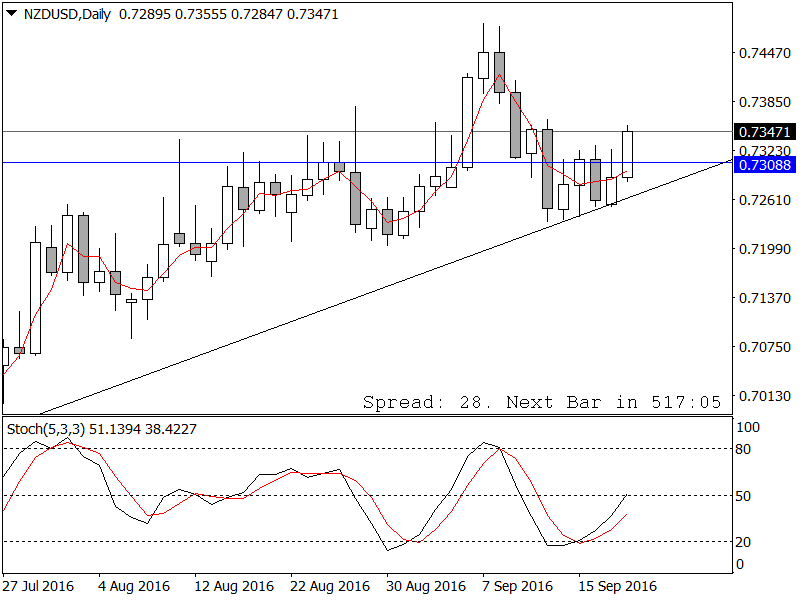Select the price axis label 0.72610
This screenshot has width=800, height=600.
pos(765,200)
